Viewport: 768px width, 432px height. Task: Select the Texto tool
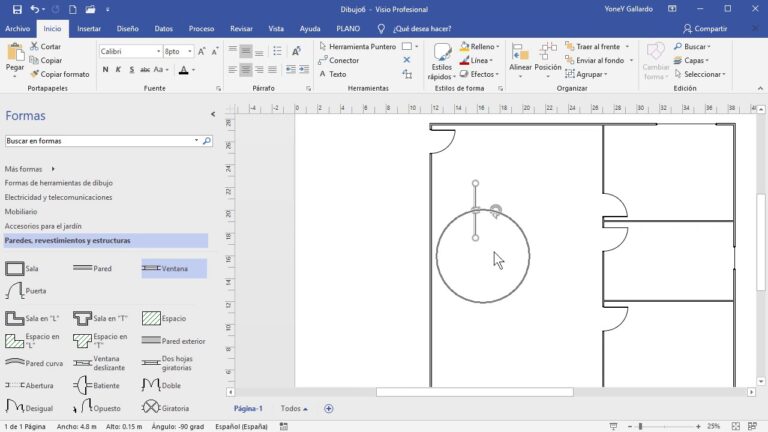coord(333,74)
